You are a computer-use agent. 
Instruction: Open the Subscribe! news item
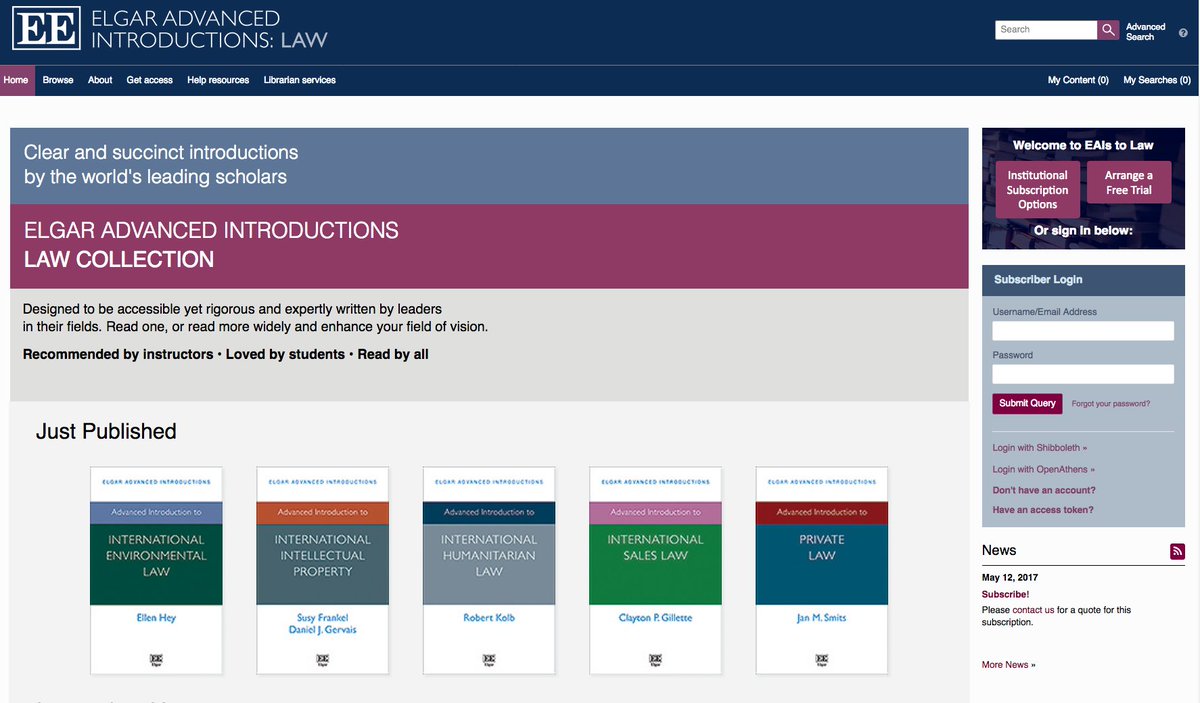[x=1005, y=594]
